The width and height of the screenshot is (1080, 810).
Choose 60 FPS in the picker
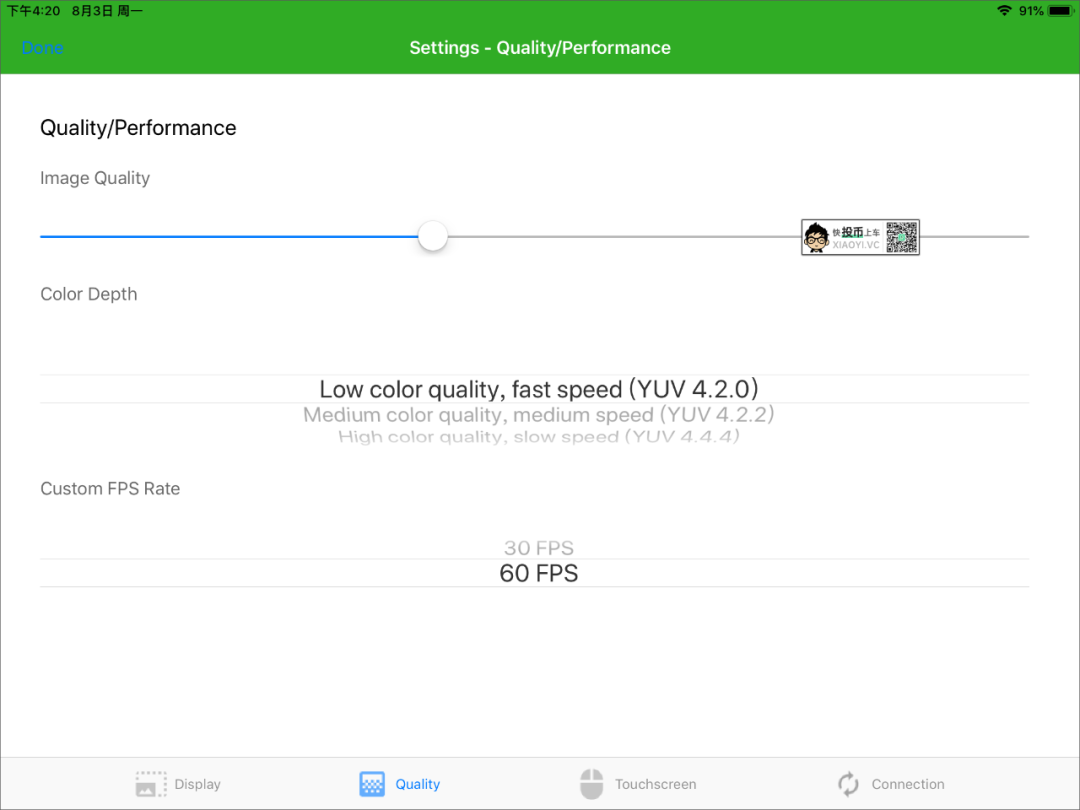coord(539,573)
